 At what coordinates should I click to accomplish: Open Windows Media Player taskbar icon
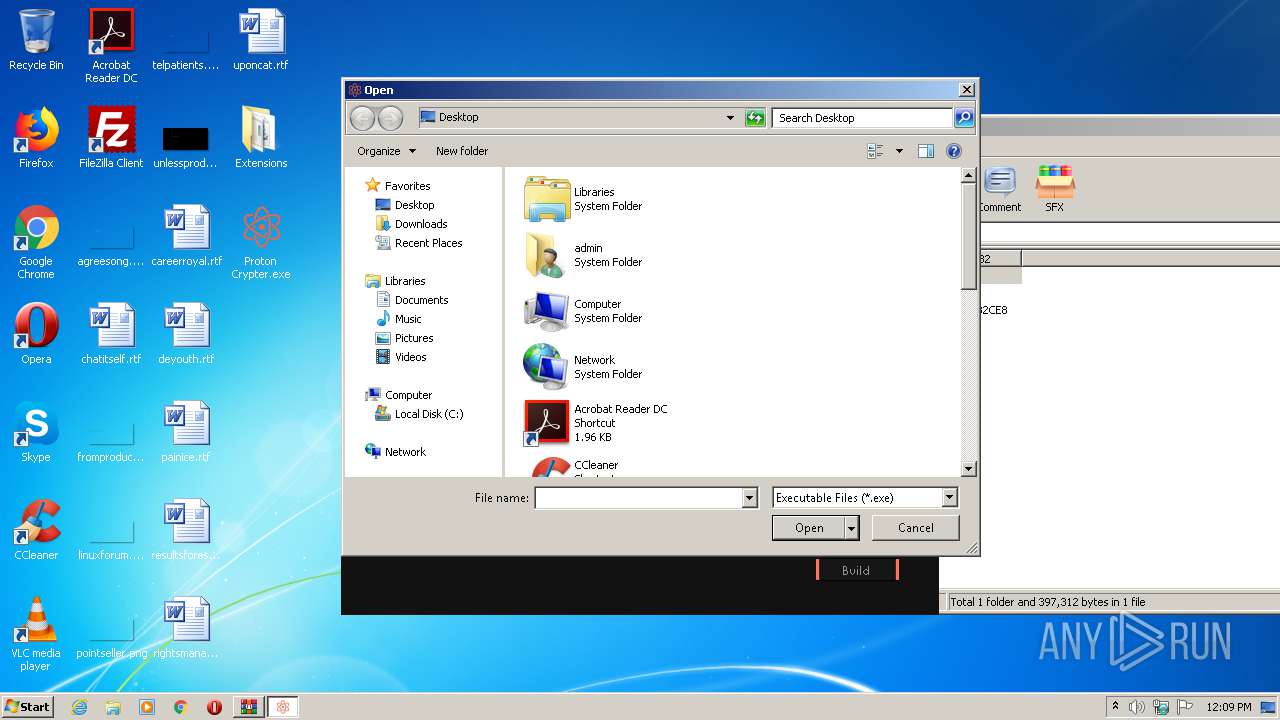pos(147,707)
